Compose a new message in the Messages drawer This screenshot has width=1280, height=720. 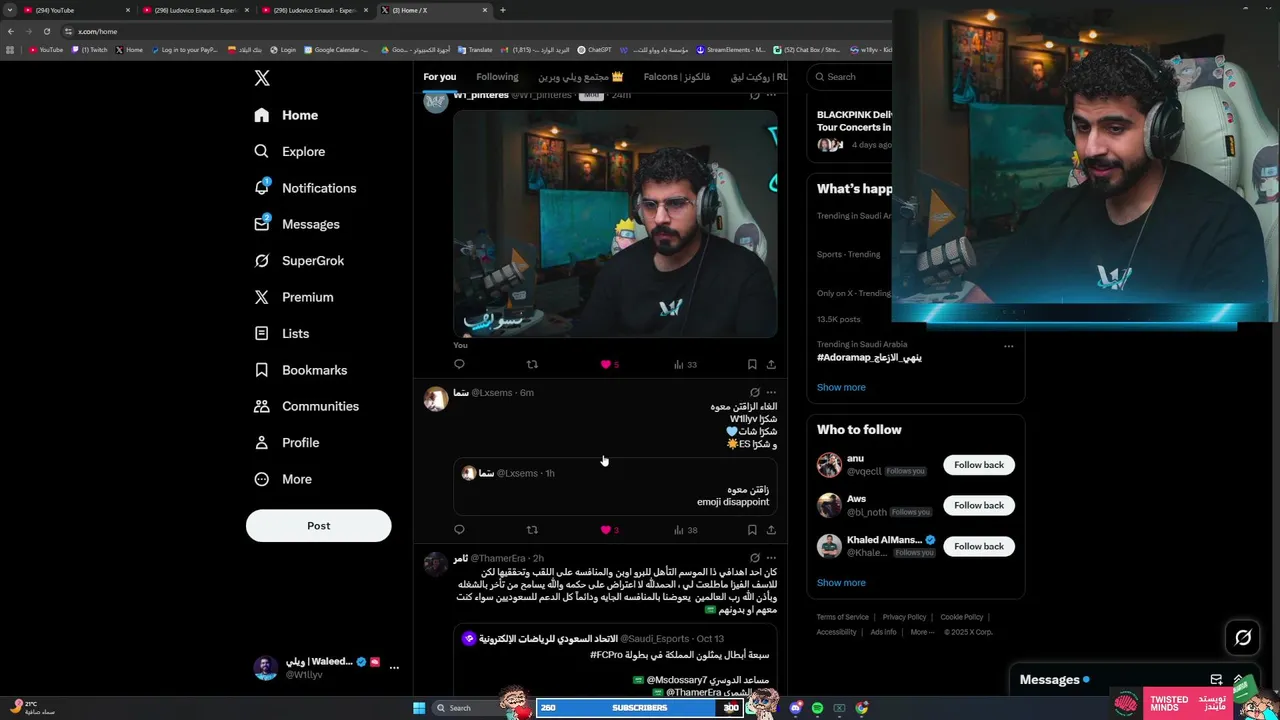1216,680
